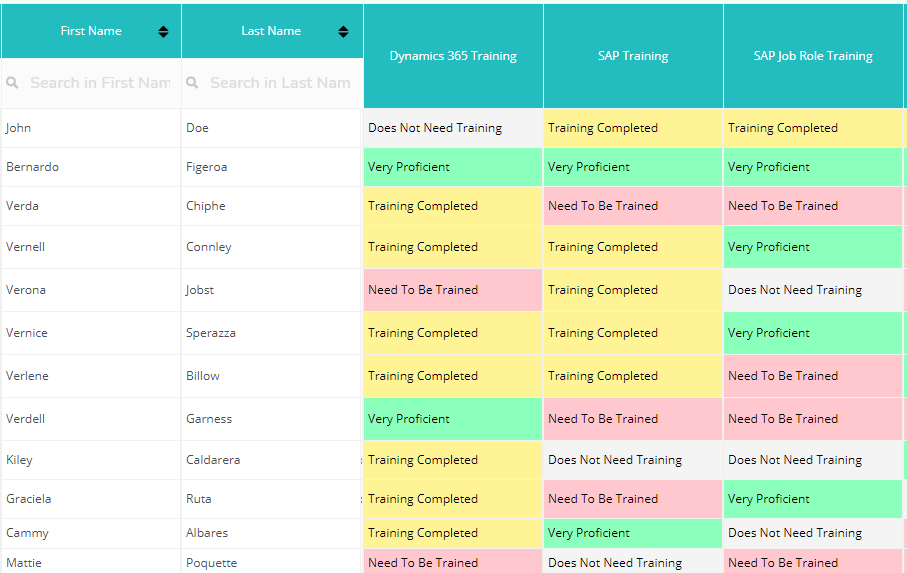
Task: Click Verlene's Need To Be Trained cell
Action: tap(813, 376)
